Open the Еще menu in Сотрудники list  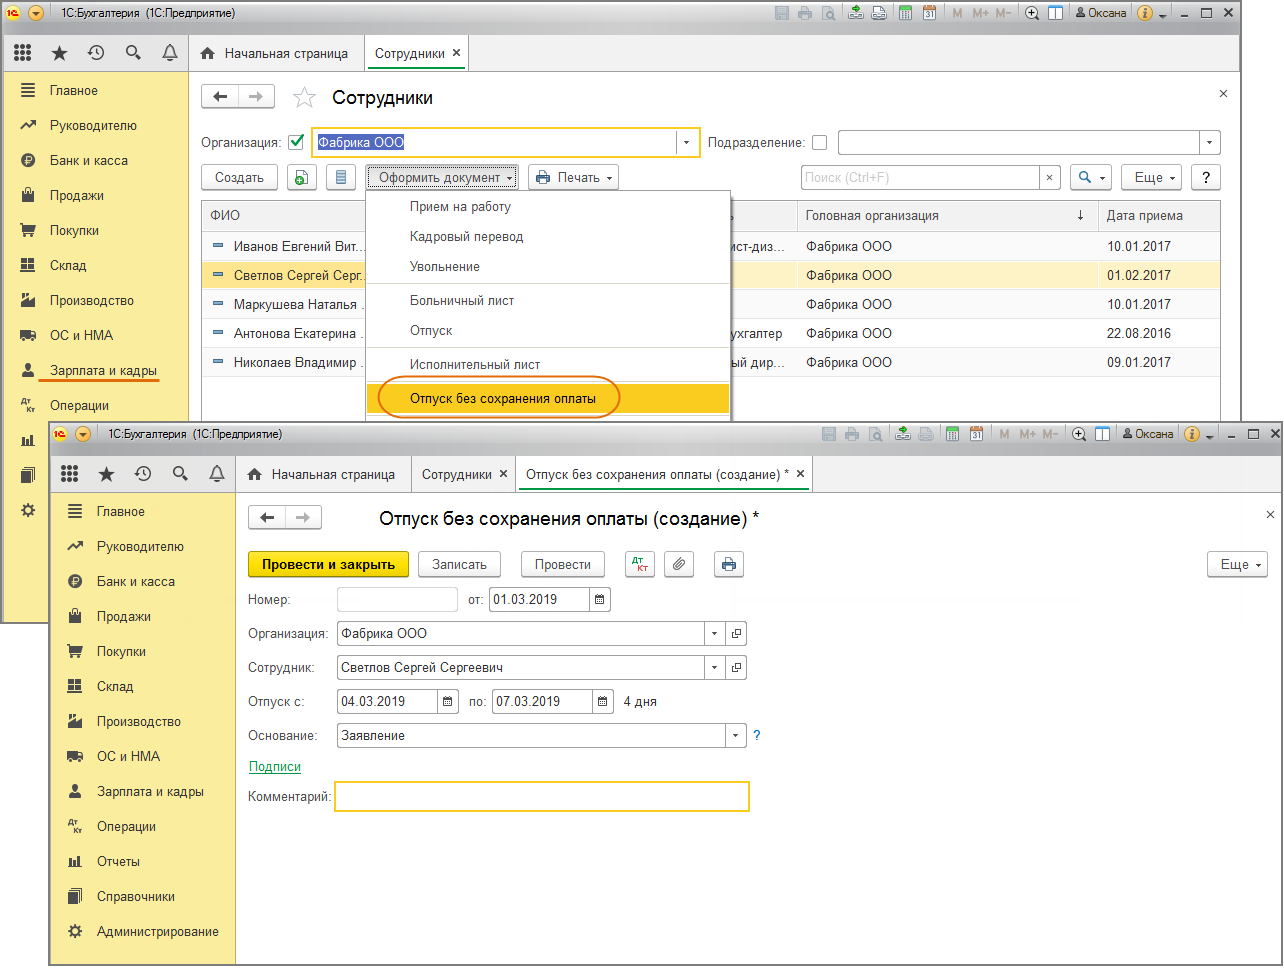point(1151,177)
